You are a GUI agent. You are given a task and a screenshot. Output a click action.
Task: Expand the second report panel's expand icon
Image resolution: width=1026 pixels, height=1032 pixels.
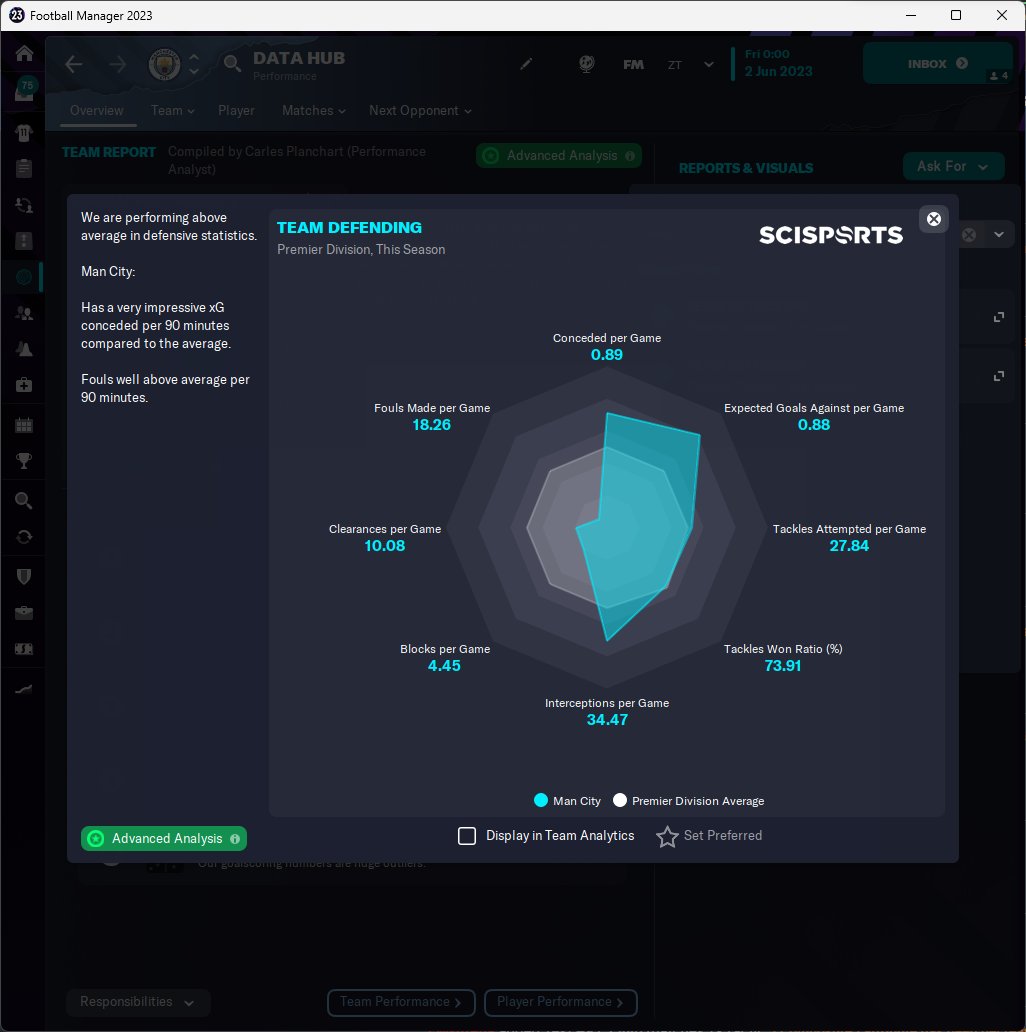click(998, 376)
